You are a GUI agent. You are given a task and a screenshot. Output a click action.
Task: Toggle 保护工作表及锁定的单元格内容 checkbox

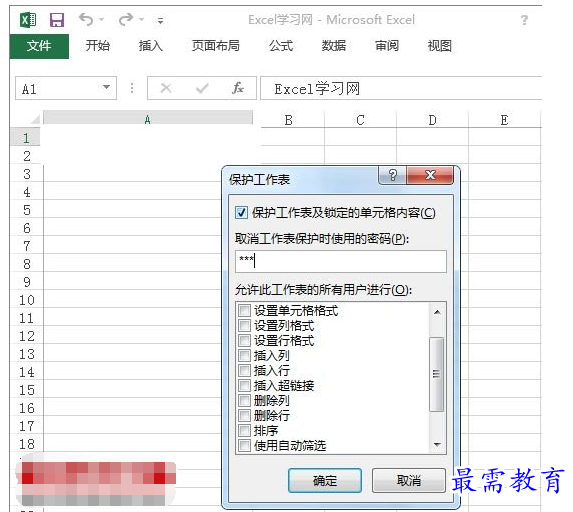pyautogui.click(x=241, y=213)
